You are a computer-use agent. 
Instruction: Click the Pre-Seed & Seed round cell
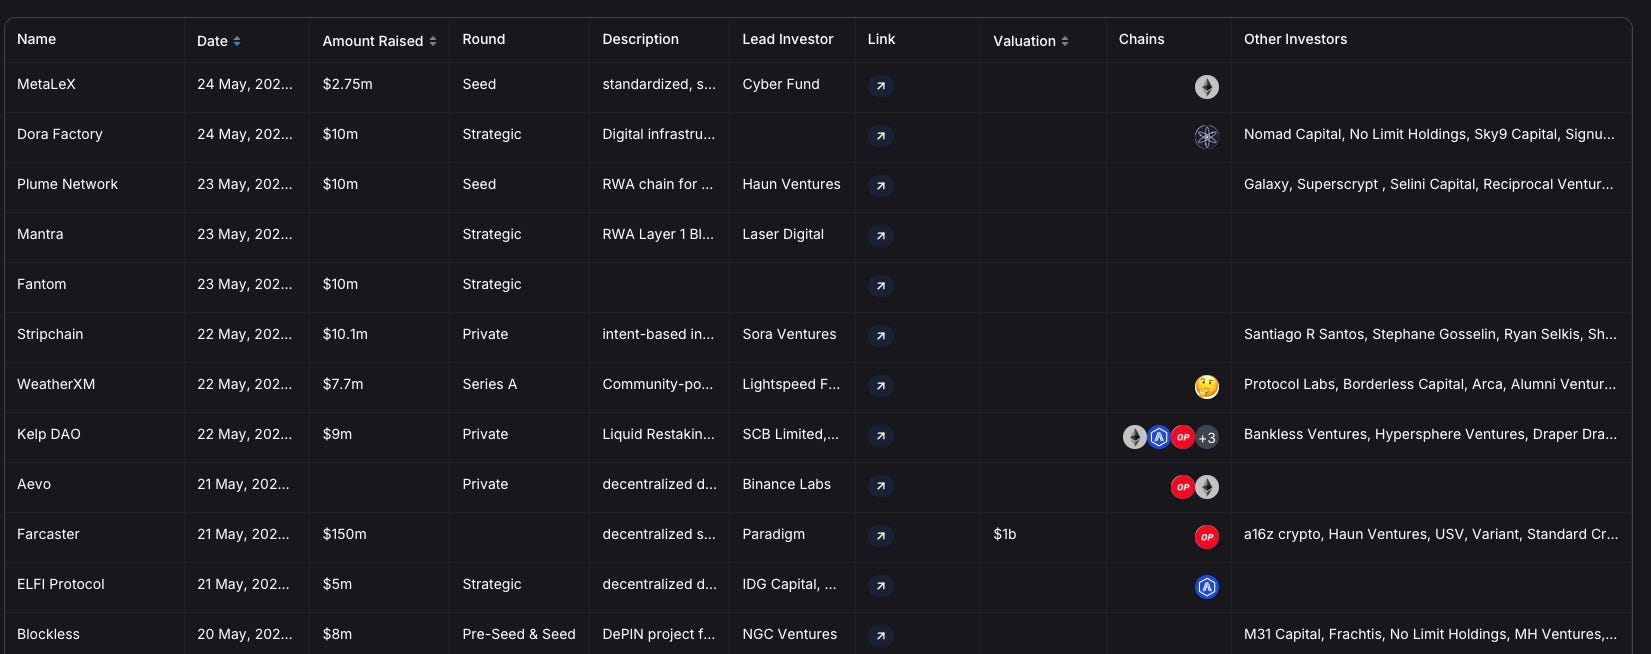[x=519, y=634]
